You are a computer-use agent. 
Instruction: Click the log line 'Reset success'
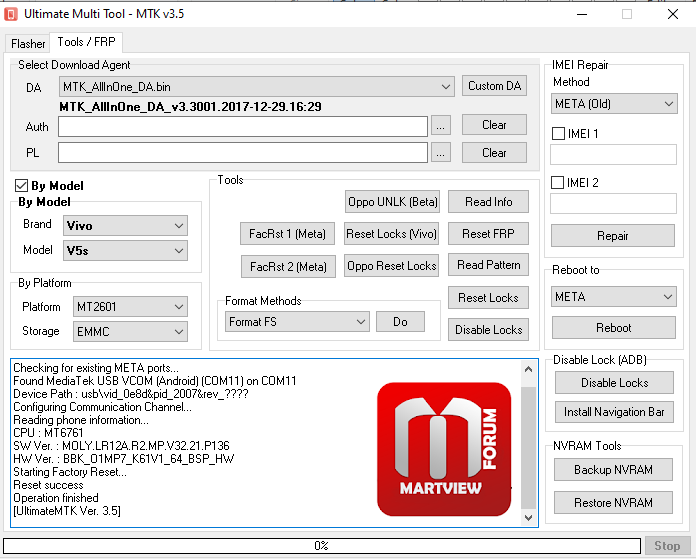pos(48,485)
